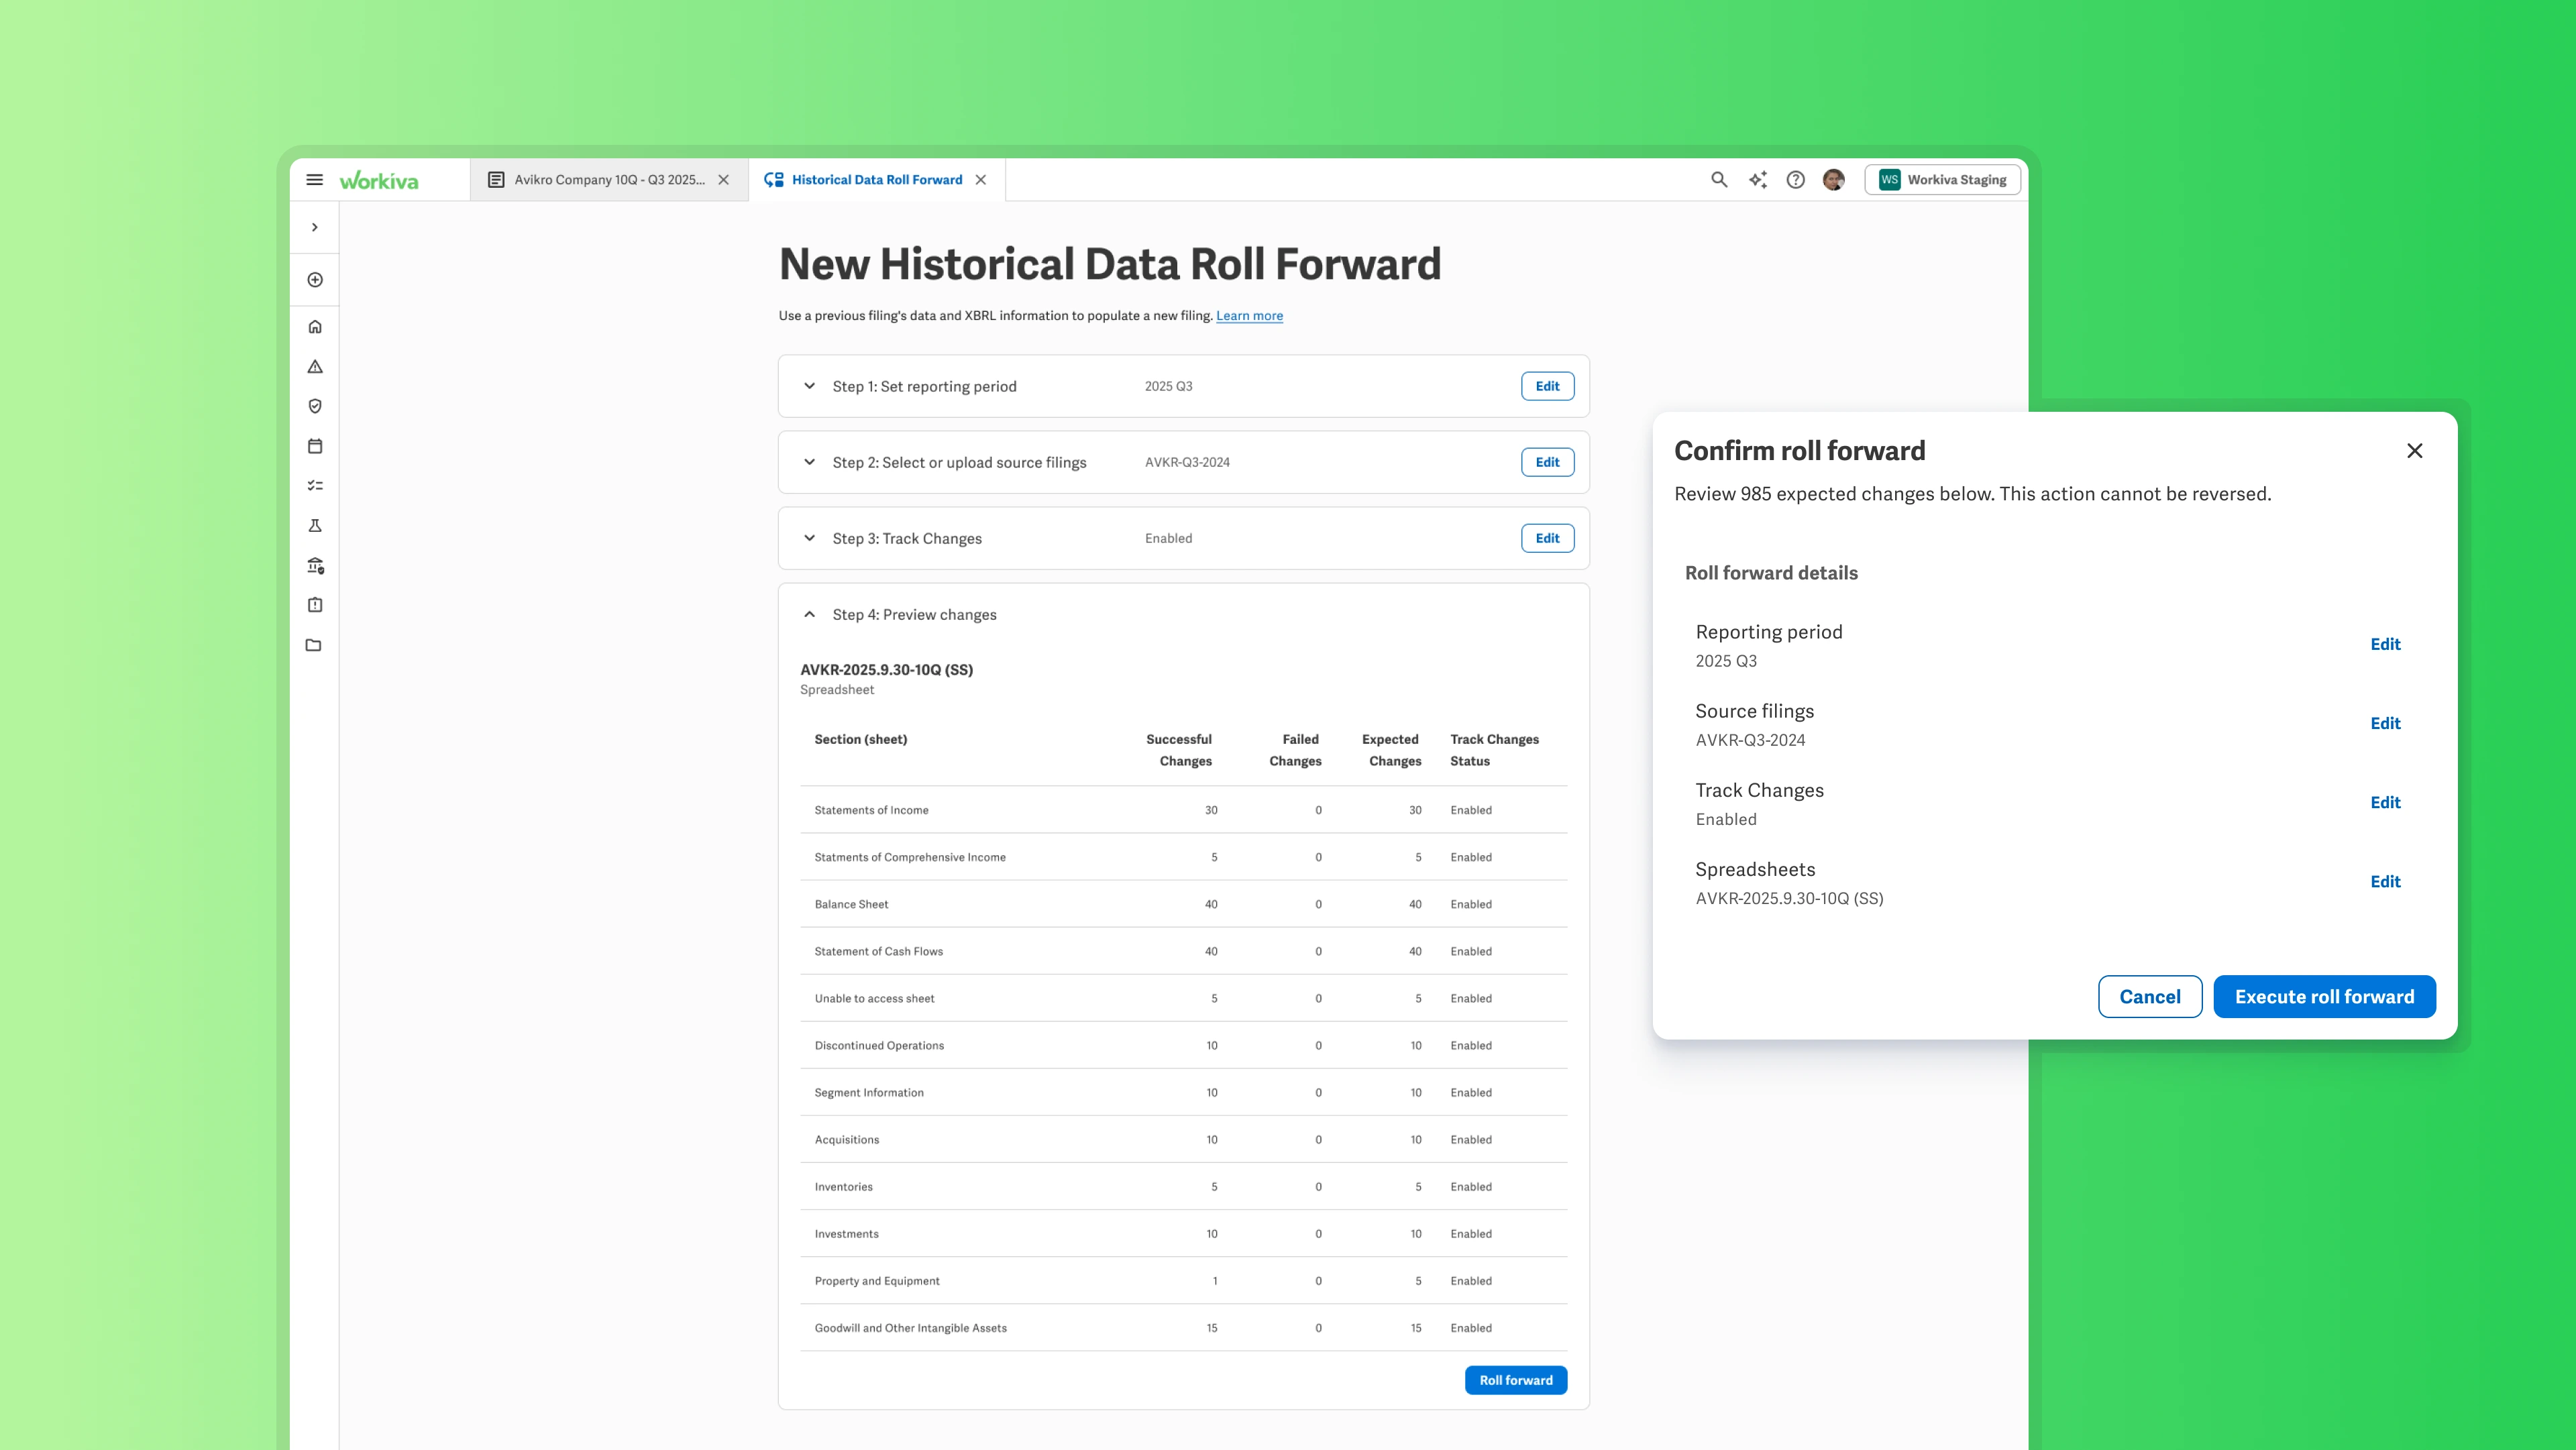Image resolution: width=2576 pixels, height=1450 pixels.
Task: Open the warning triangle sidebar icon
Action: [x=315, y=367]
